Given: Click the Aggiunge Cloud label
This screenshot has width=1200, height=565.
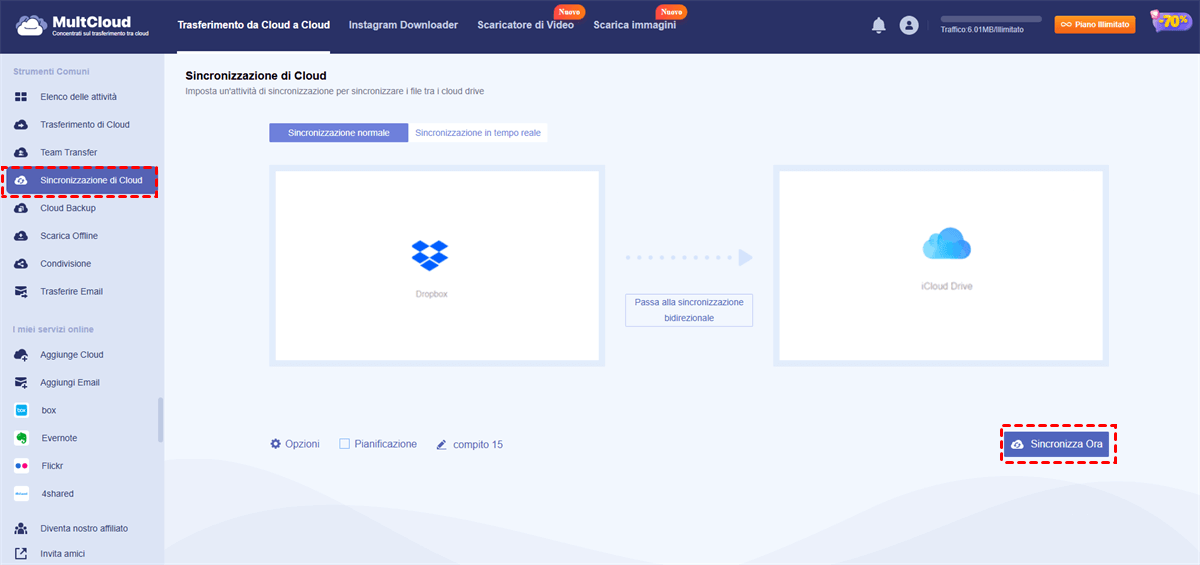Looking at the screenshot, I should point(72,355).
